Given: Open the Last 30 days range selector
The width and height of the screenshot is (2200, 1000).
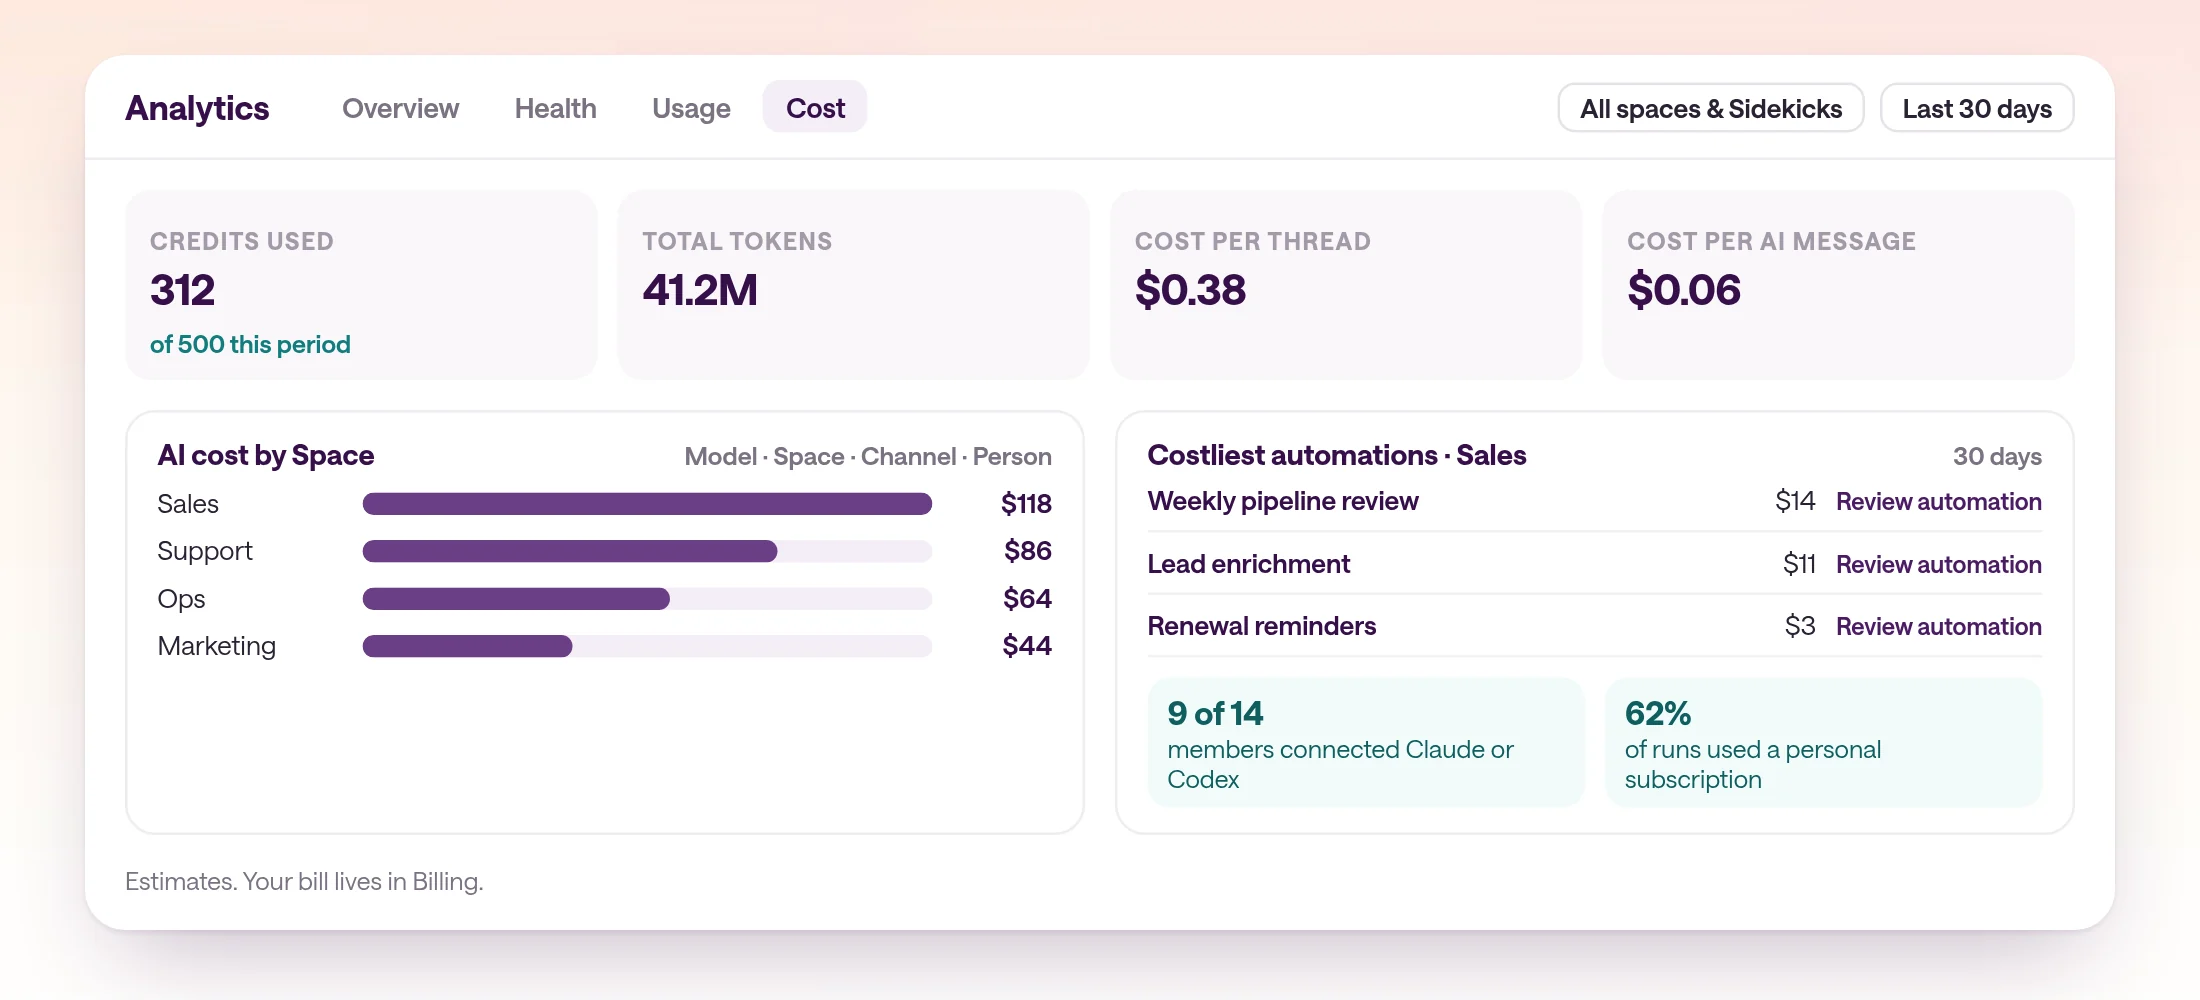Looking at the screenshot, I should click(x=1977, y=108).
